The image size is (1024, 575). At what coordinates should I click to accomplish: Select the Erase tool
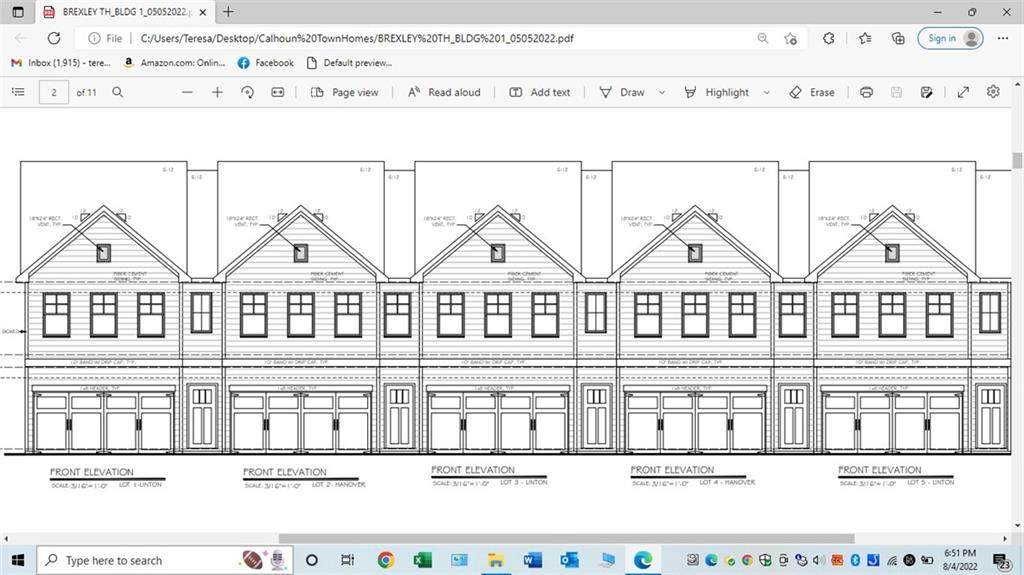click(x=812, y=92)
